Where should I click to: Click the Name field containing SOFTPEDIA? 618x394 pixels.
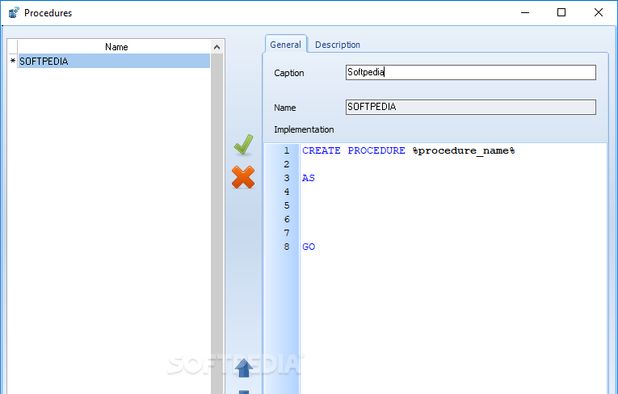click(x=471, y=107)
